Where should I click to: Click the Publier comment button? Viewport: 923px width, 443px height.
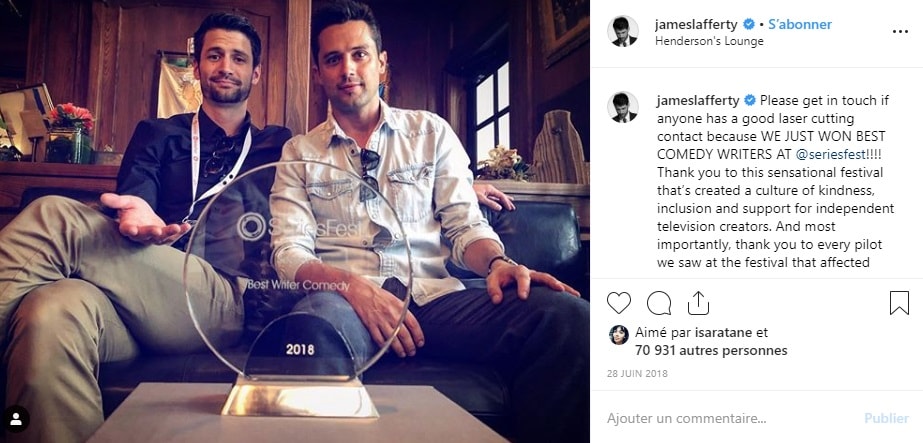pos(886,418)
